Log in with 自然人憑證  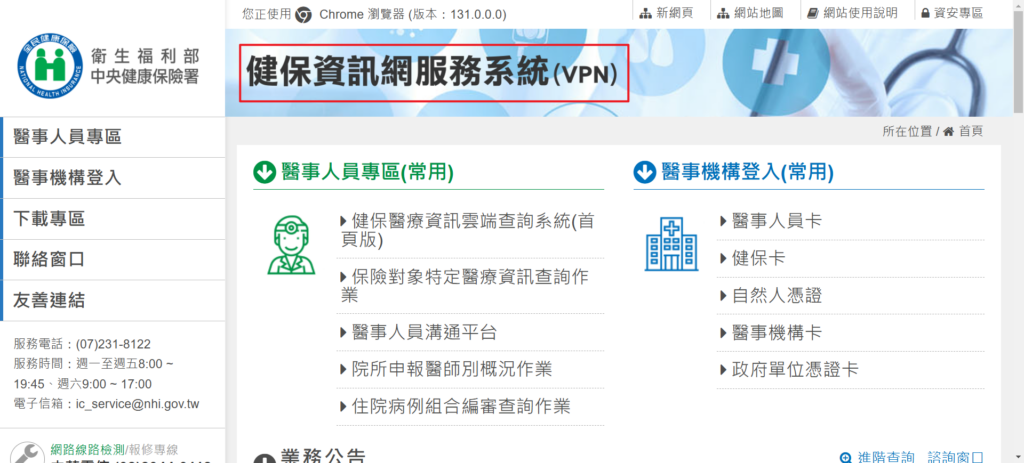[x=771, y=296]
